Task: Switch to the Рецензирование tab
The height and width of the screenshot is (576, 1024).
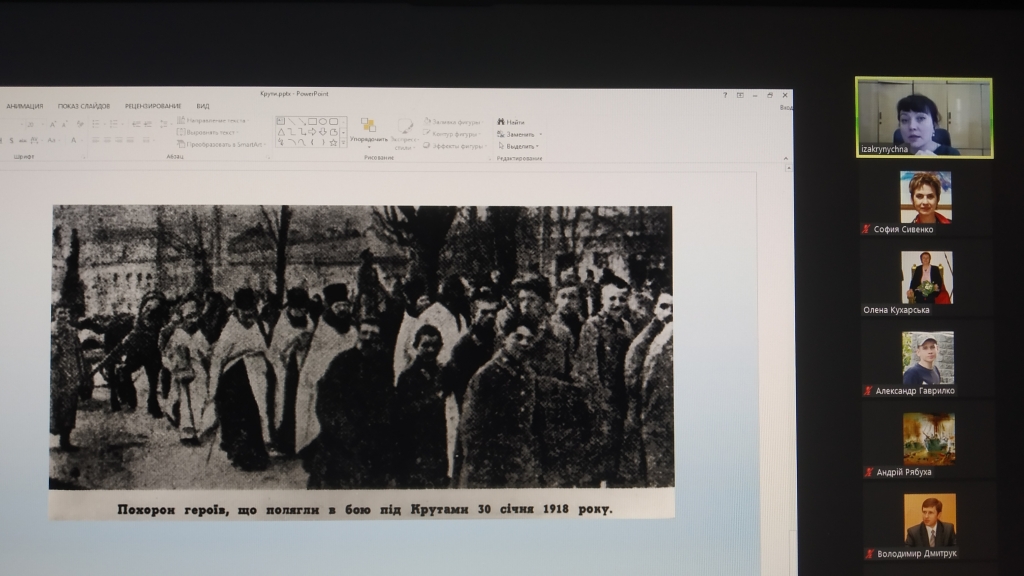Action: coord(153,106)
